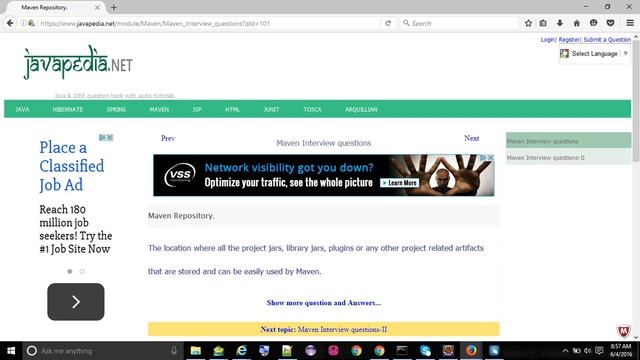Go to the Prev question
The width and height of the screenshot is (640, 360).
(x=168, y=138)
